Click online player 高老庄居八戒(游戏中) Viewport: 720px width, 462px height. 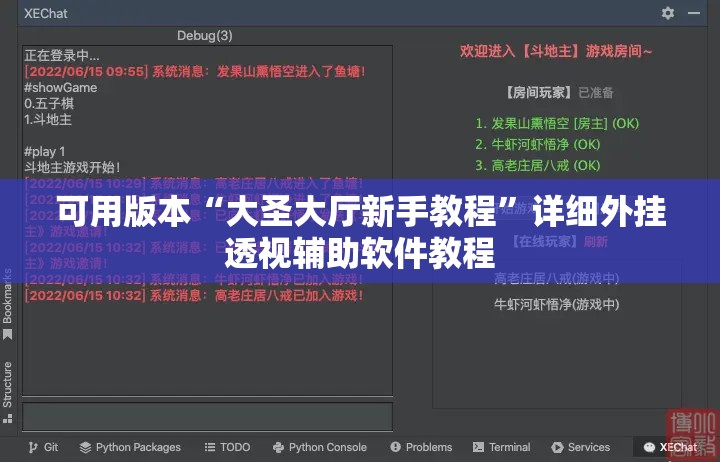[x=557, y=278]
